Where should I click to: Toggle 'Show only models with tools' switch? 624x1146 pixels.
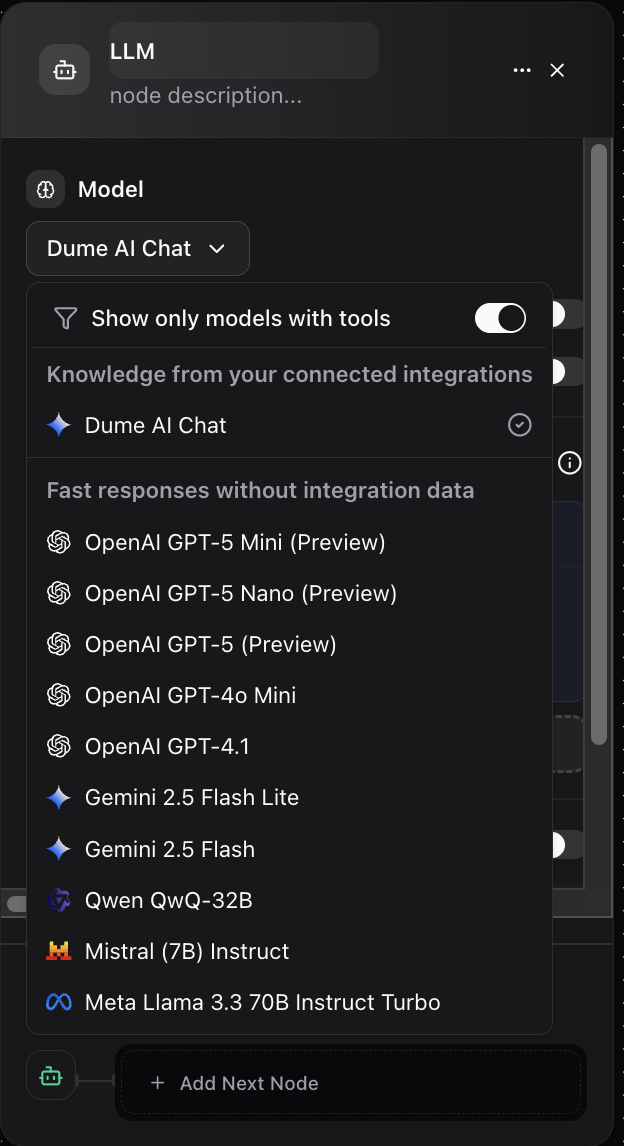[499, 317]
